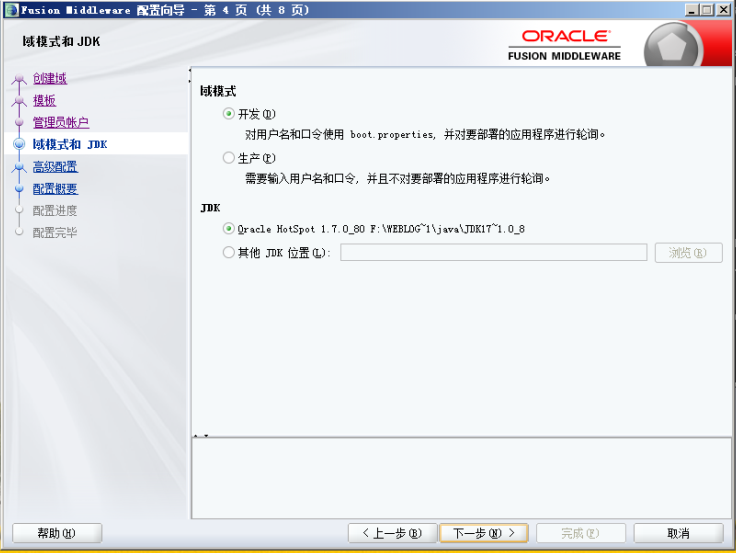Select the 生产 domain mode radio button

click(229, 158)
